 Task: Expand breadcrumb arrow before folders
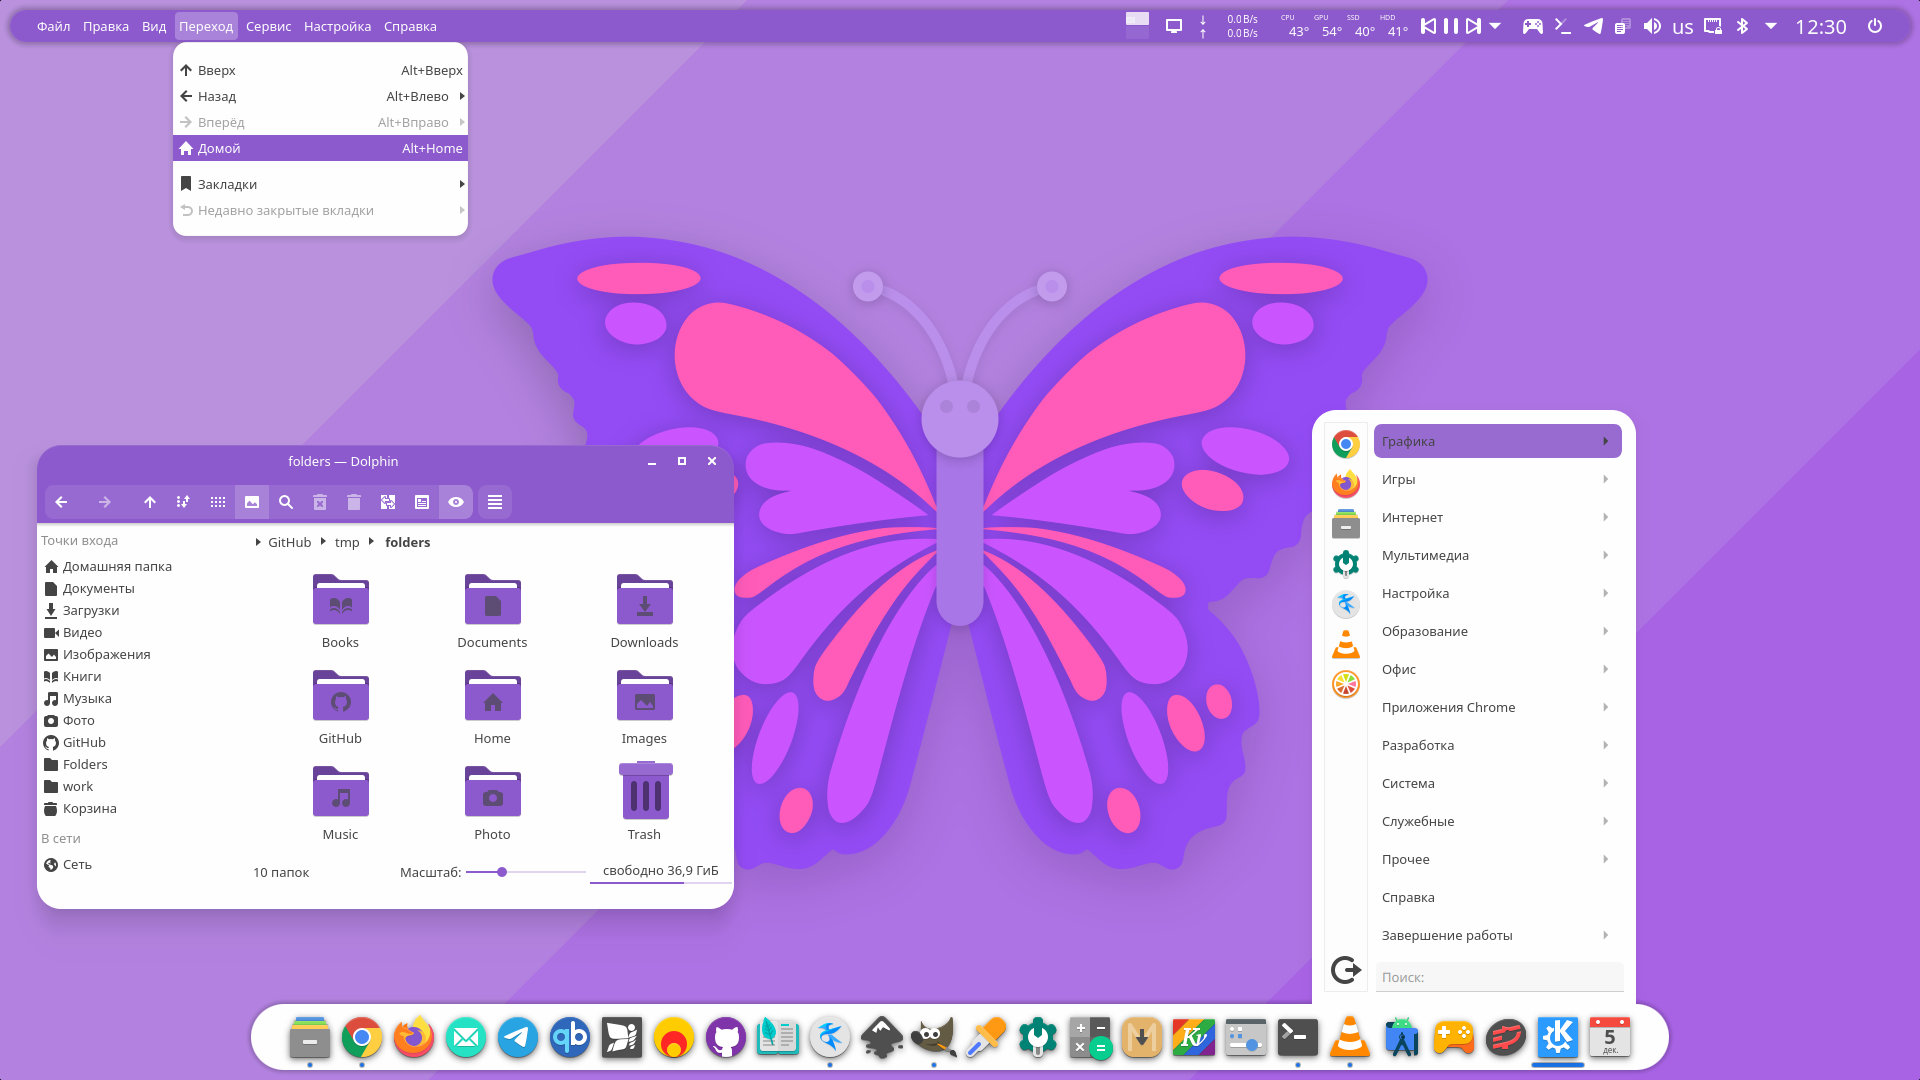(371, 542)
